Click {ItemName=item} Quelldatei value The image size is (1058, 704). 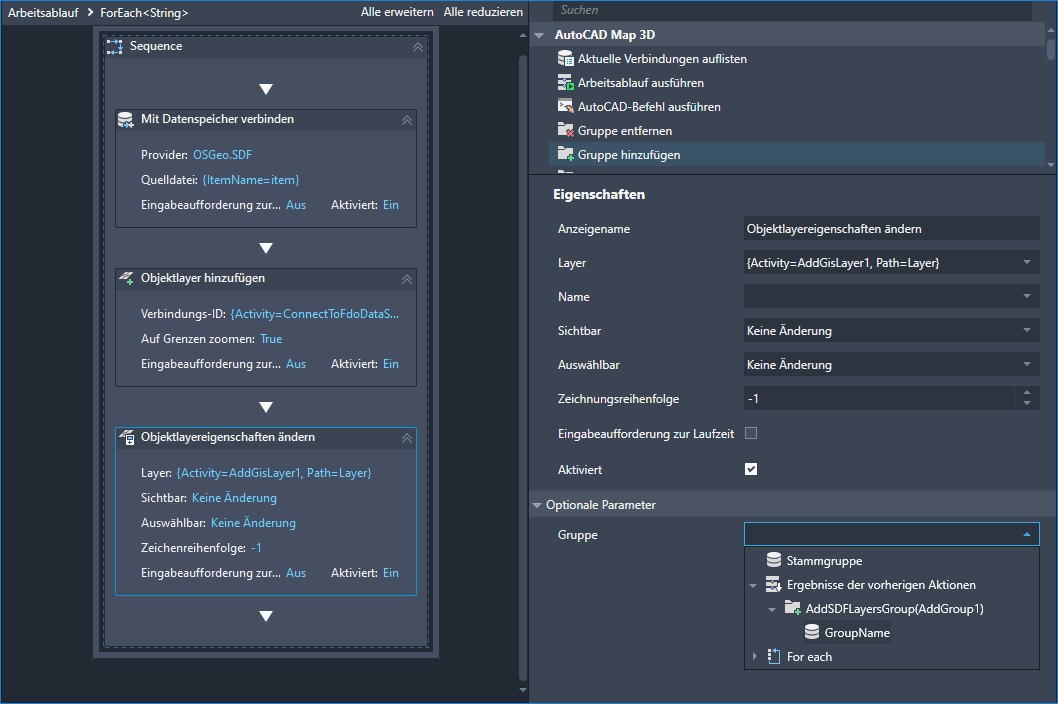click(251, 180)
